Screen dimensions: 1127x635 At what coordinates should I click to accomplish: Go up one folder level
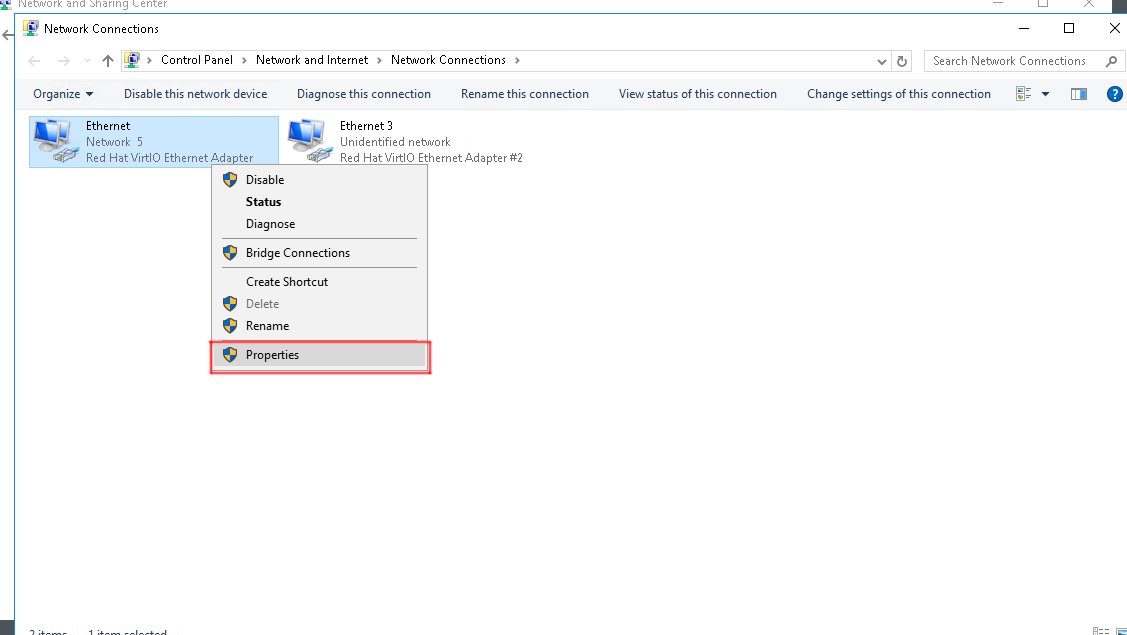click(108, 61)
